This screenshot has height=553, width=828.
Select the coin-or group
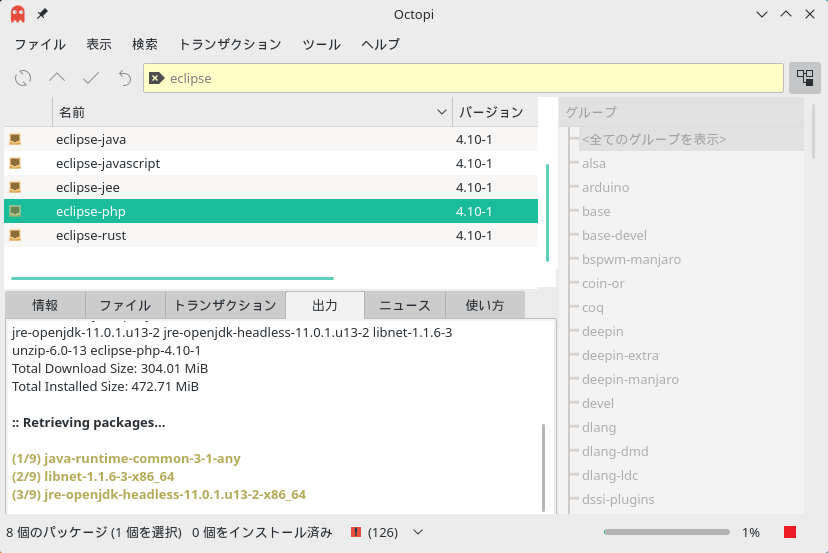pyautogui.click(x=603, y=283)
